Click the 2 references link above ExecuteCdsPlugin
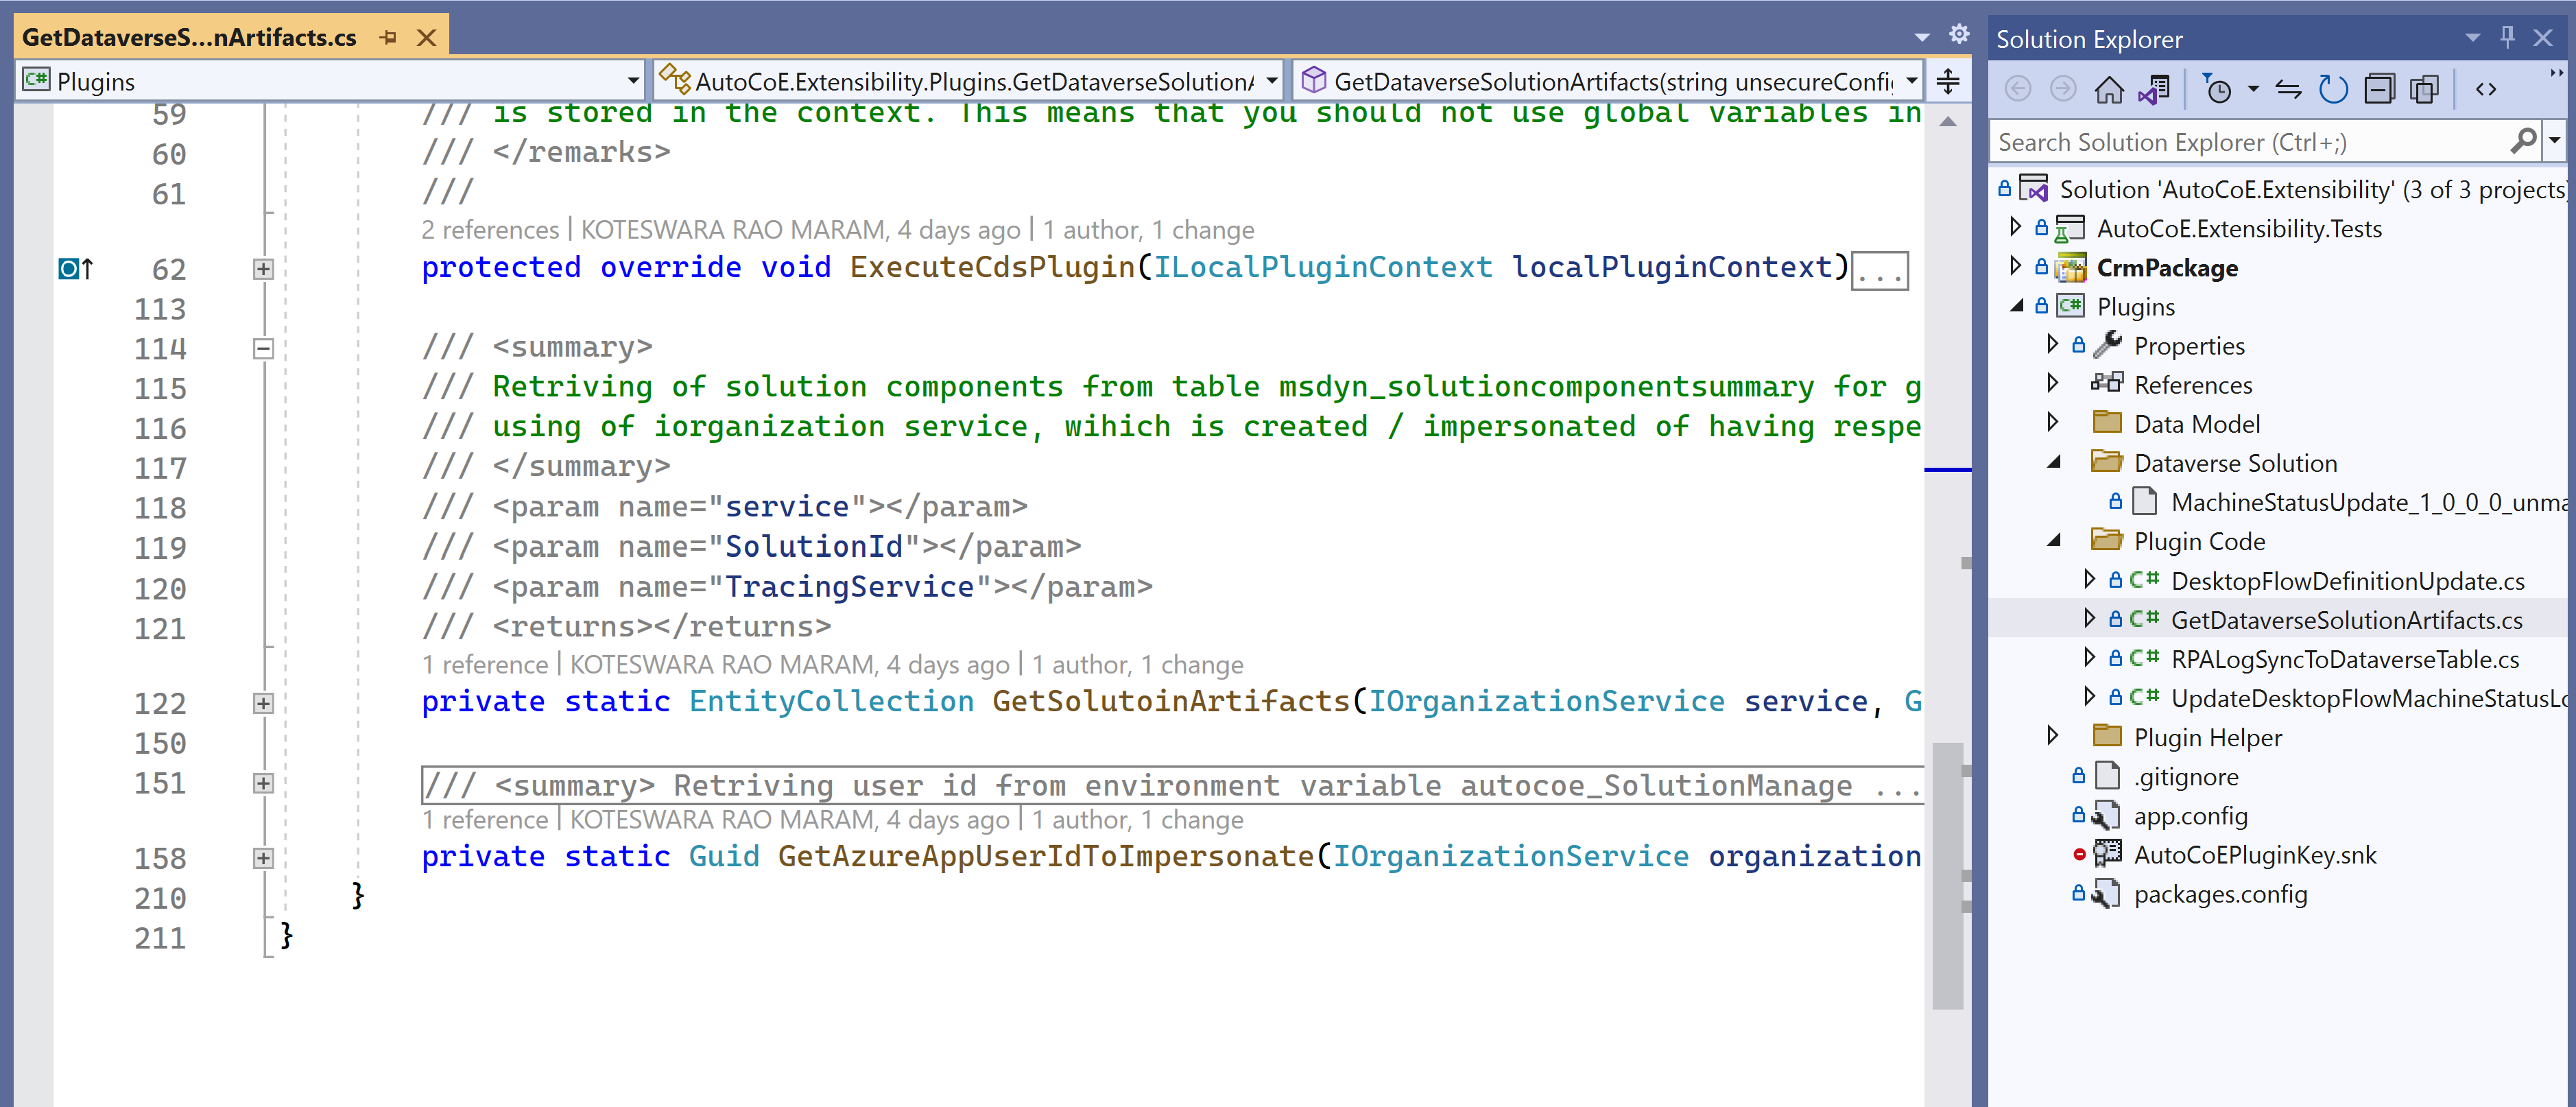Image resolution: width=2576 pixels, height=1107 pixels. click(x=489, y=229)
